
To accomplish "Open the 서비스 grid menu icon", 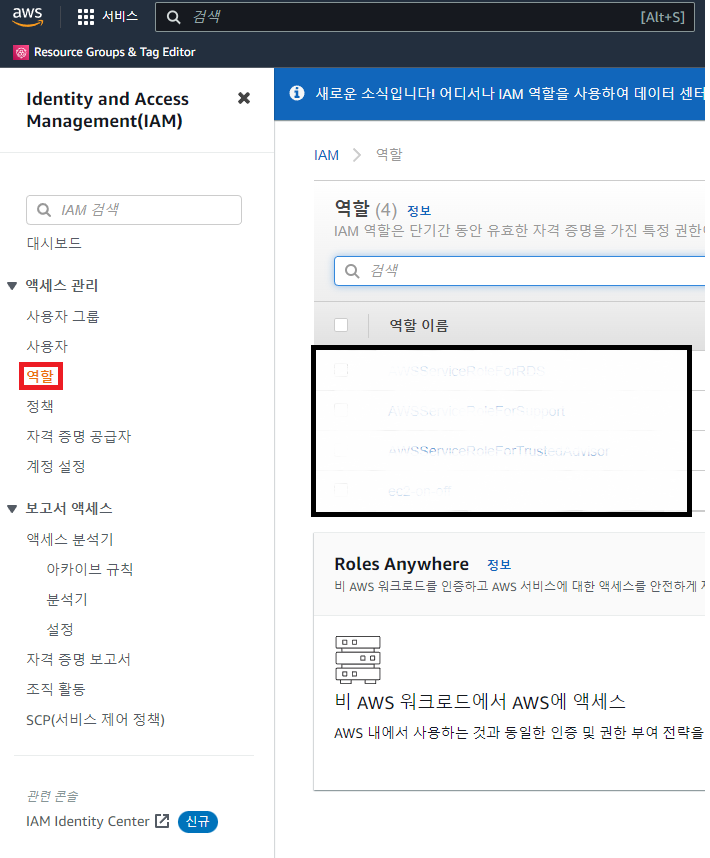I will (85, 17).
